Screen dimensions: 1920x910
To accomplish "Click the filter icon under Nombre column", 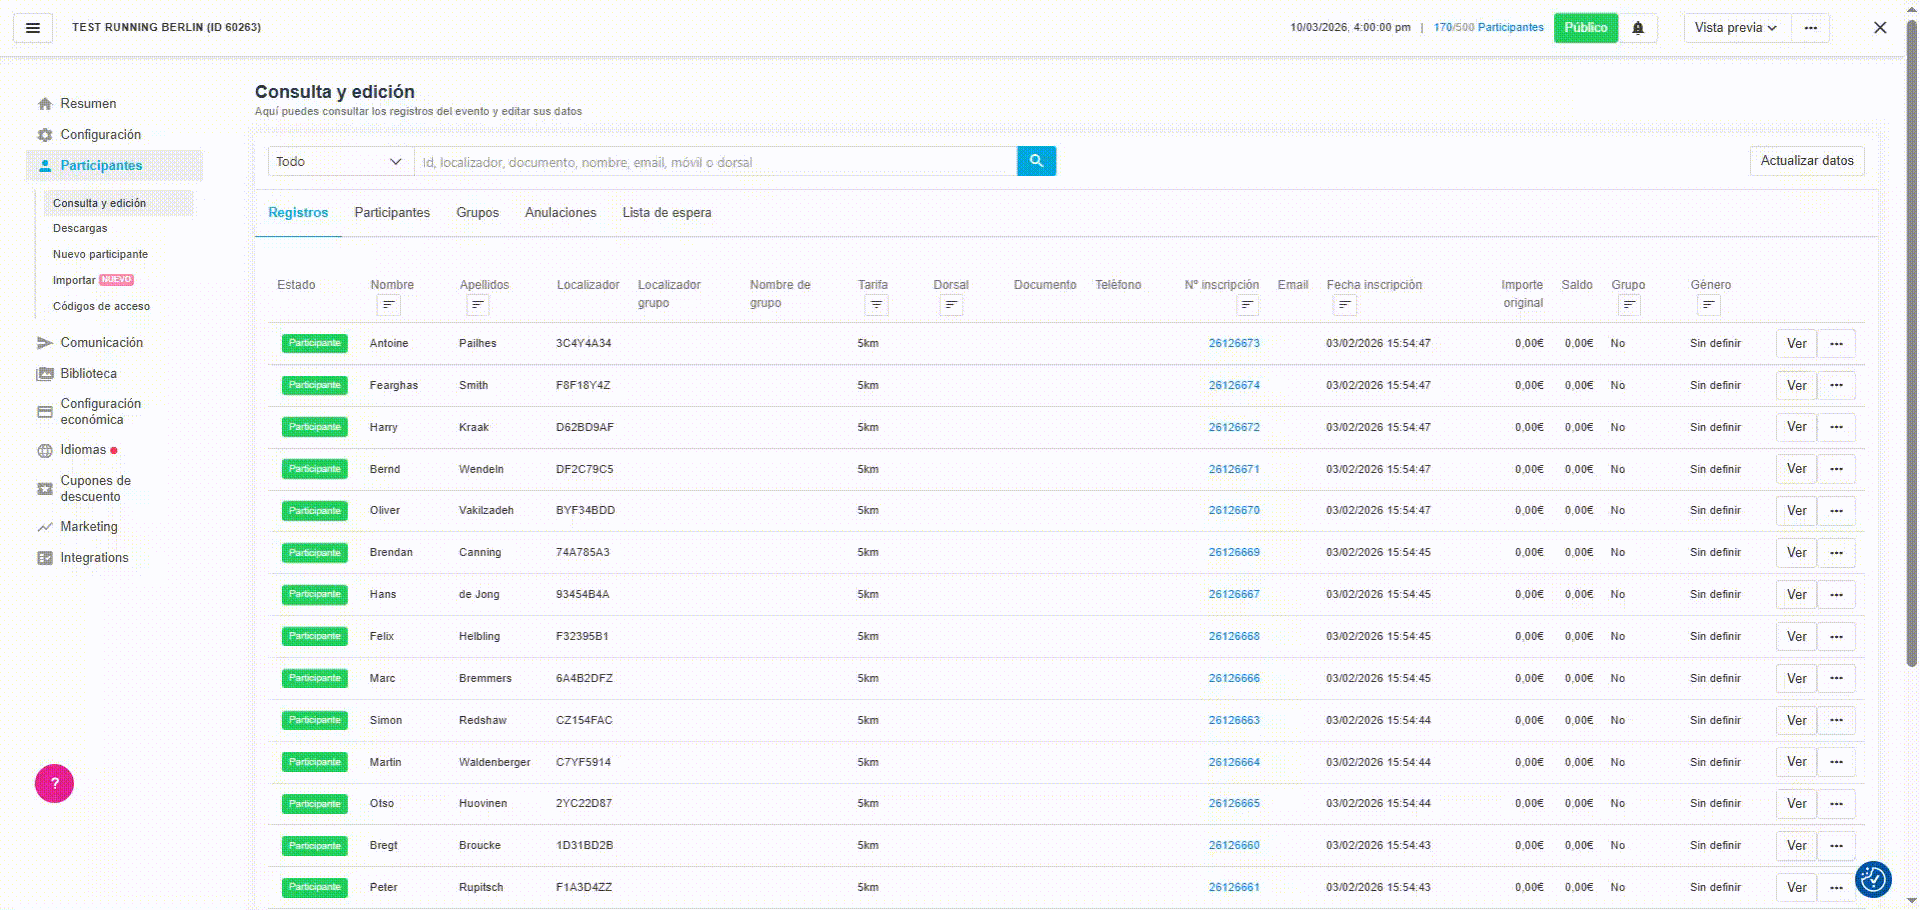I will tap(389, 305).
